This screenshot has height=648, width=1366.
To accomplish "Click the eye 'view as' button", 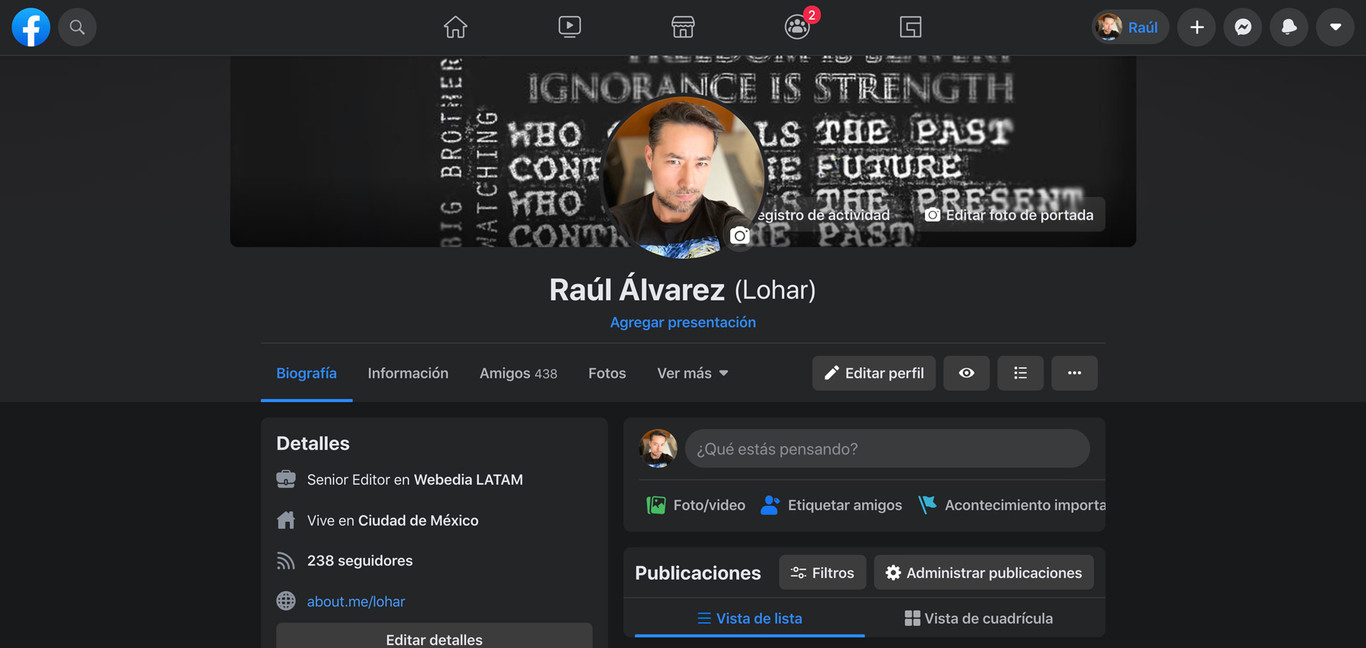I will point(966,373).
